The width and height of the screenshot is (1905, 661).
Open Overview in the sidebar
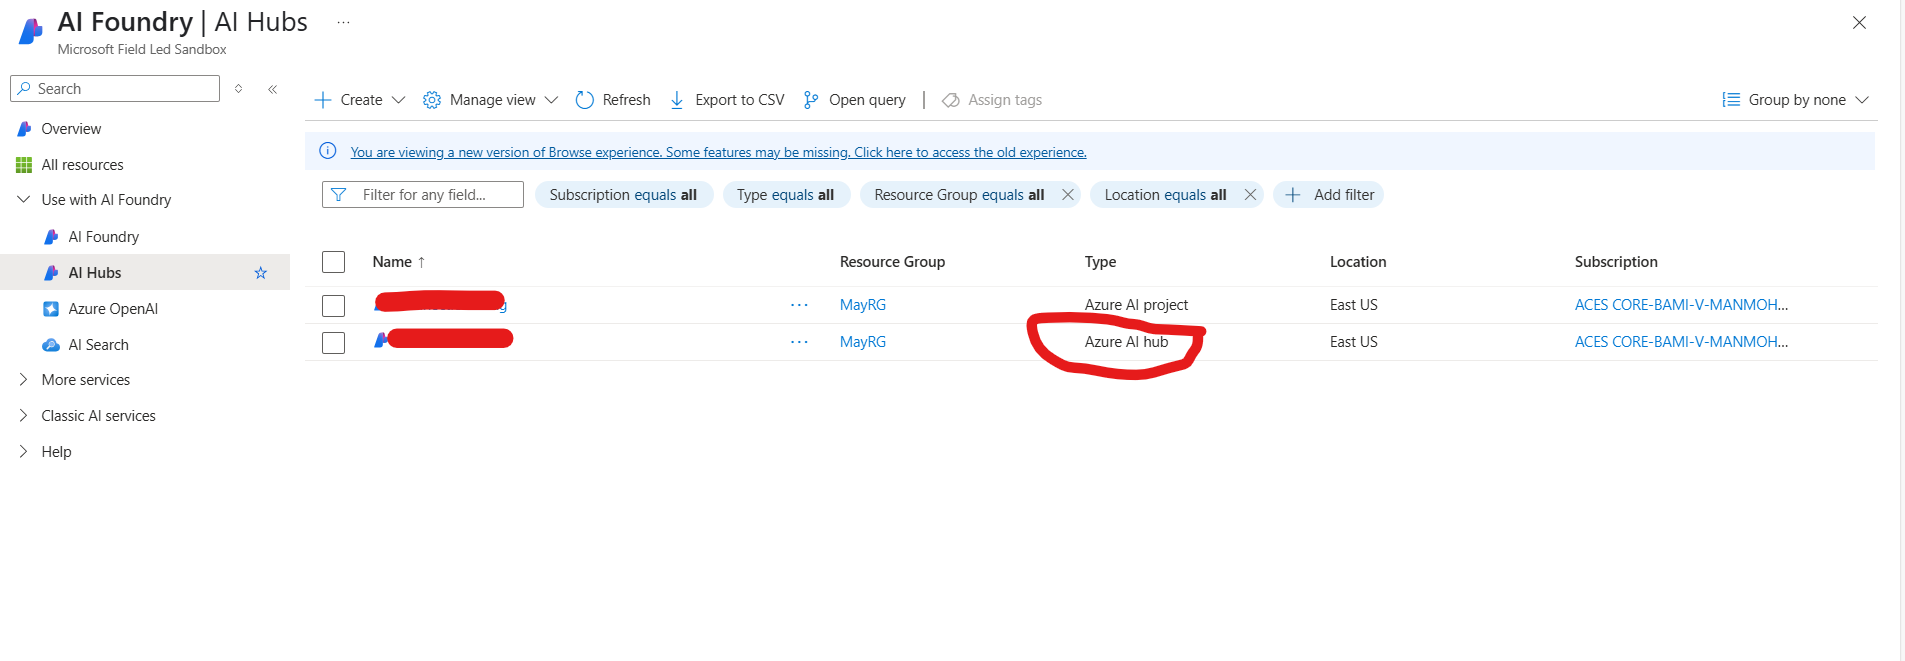click(x=71, y=129)
